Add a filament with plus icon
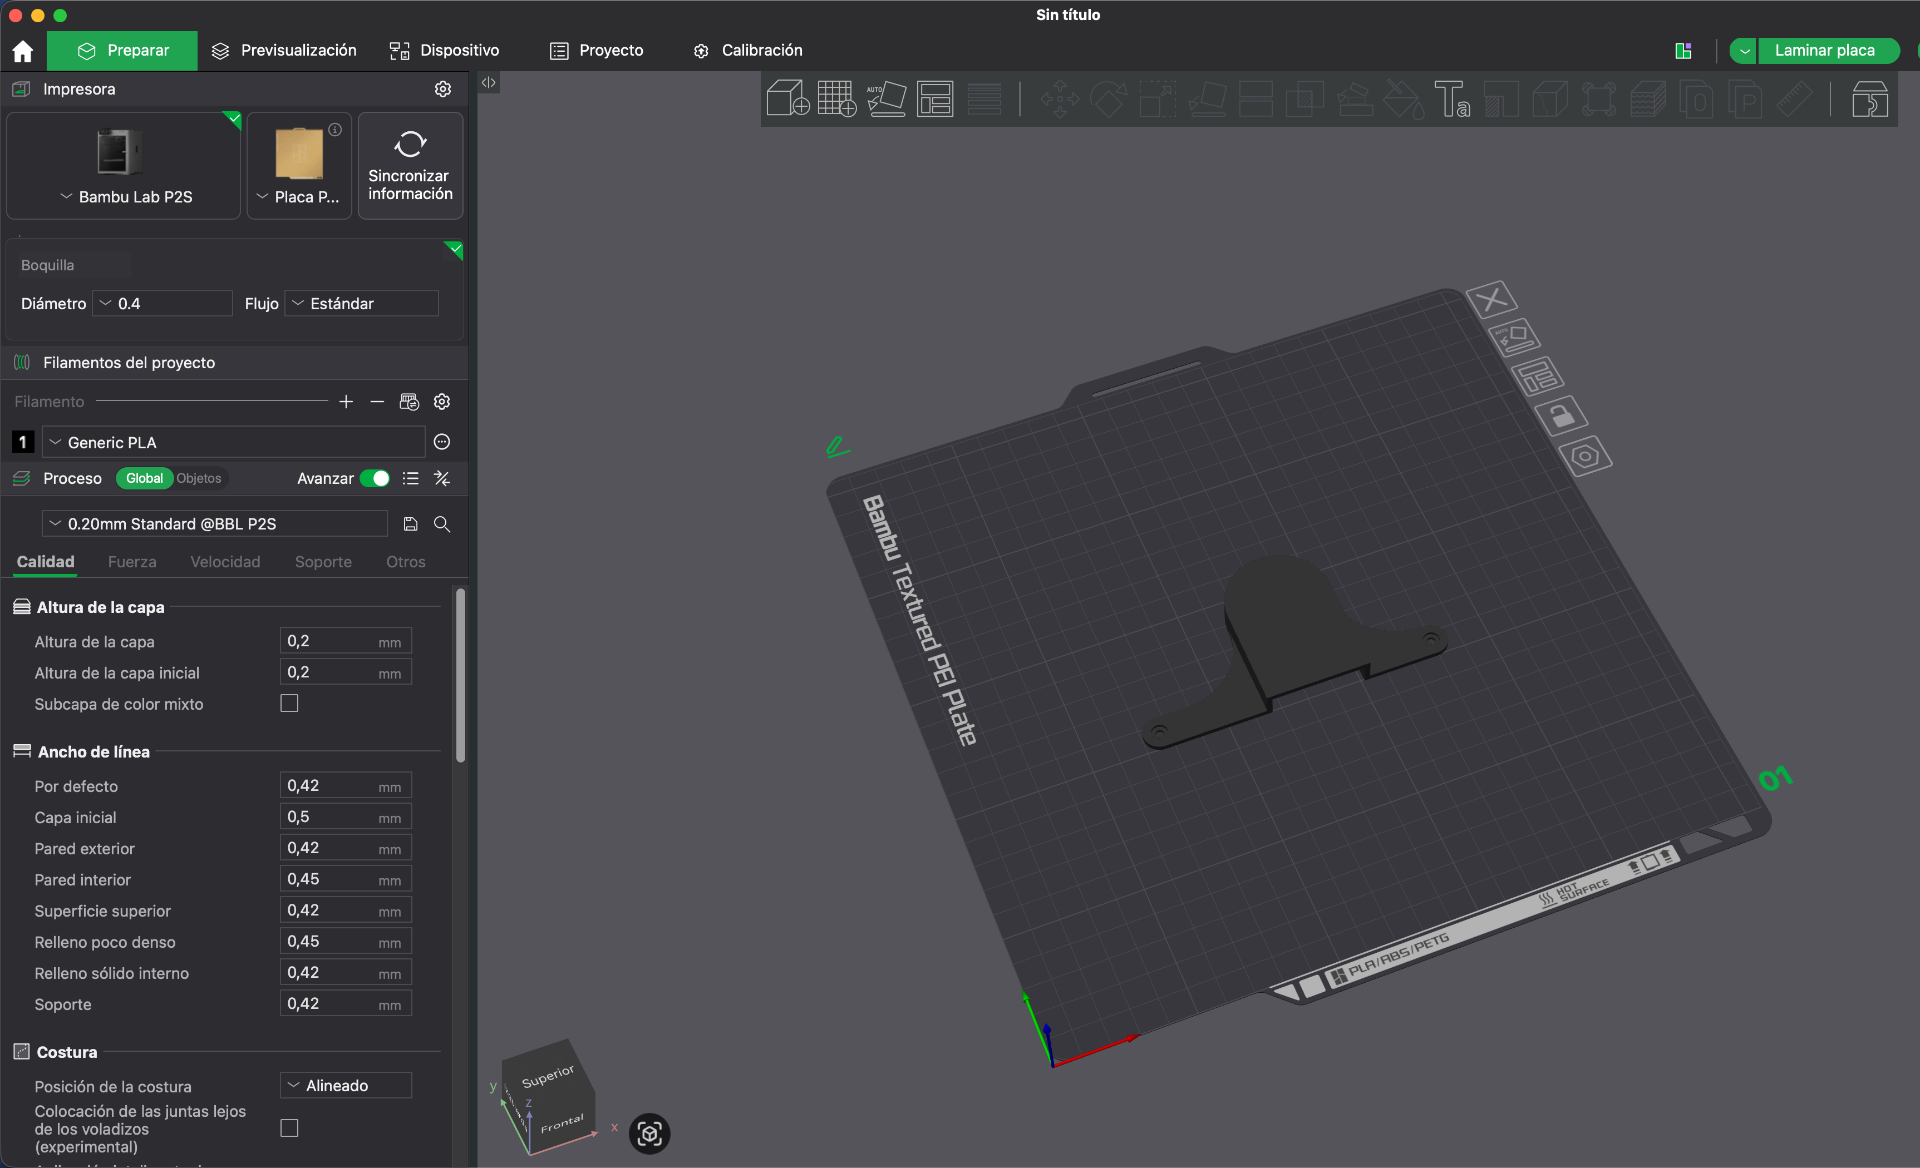This screenshot has width=1920, height=1168. pos(346,402)
